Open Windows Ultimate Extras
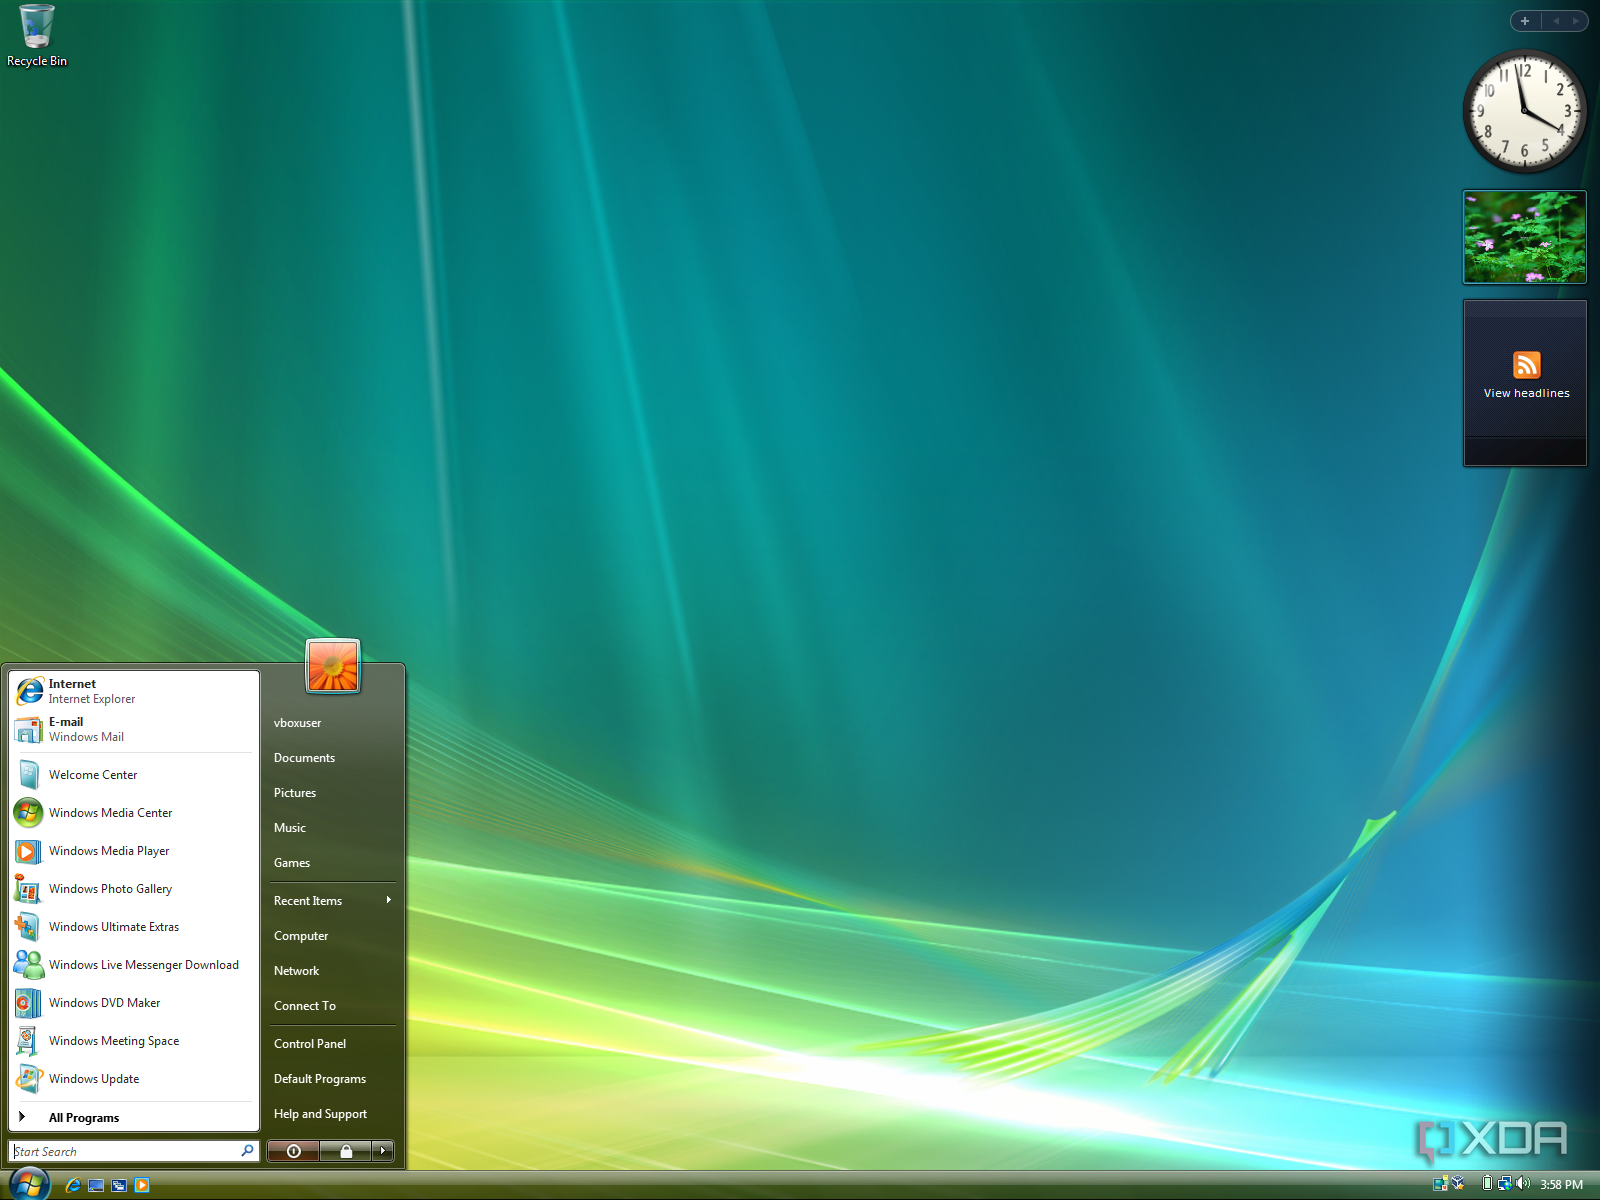The image size is (1600, 1200). coord(134,927)
